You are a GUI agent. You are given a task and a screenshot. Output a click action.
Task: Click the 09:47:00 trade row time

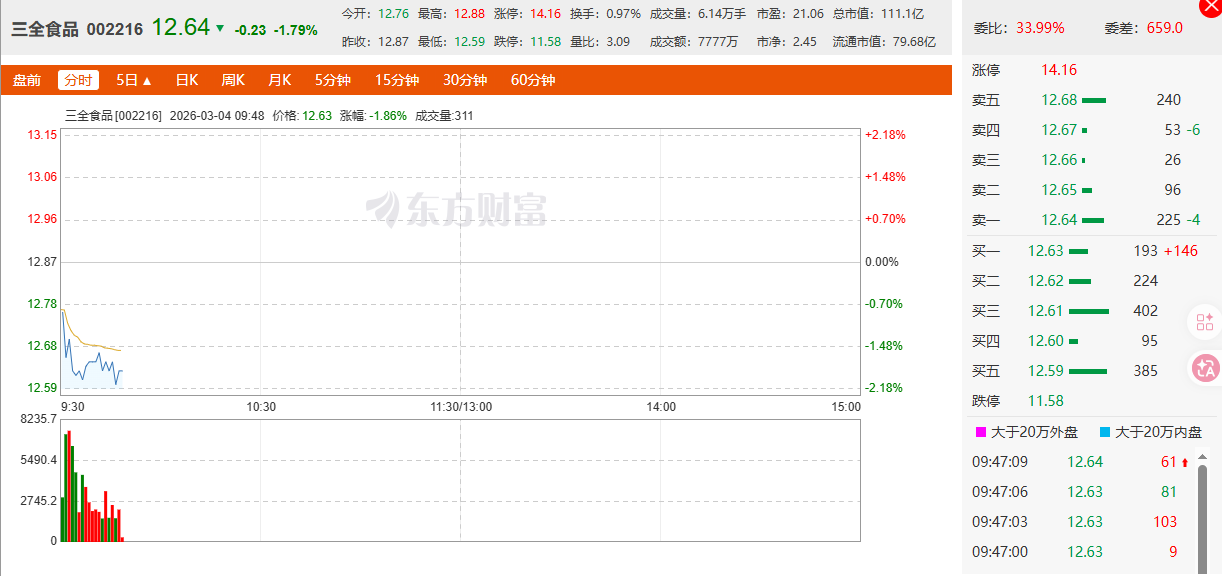1000,552
